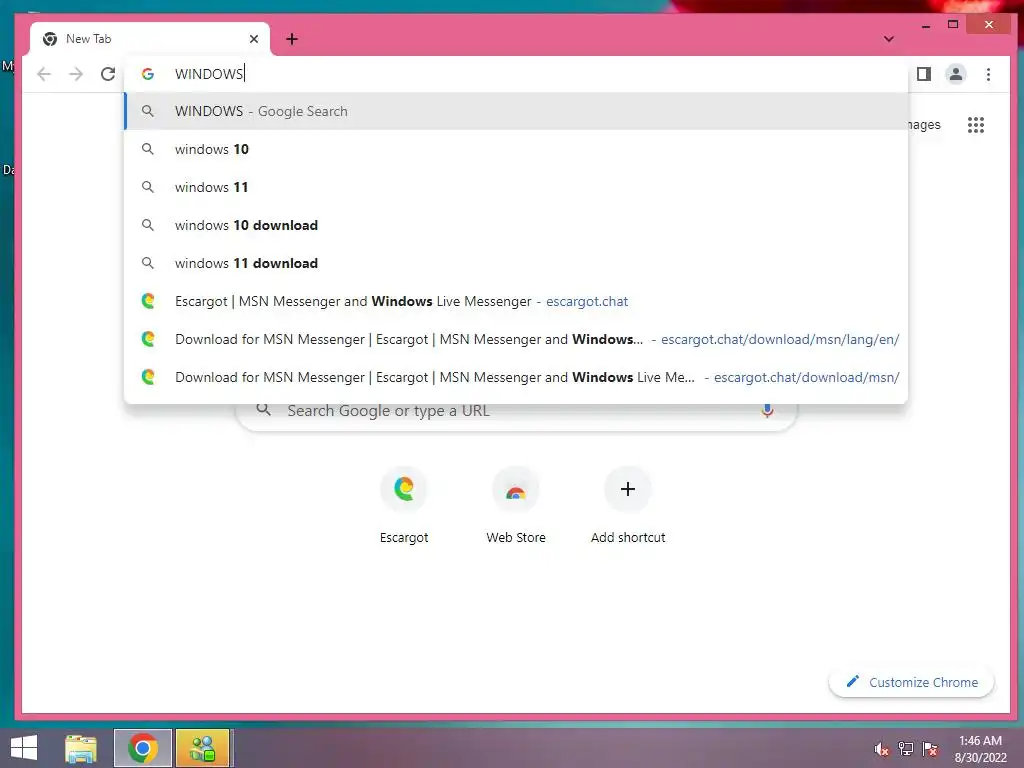Image resolution: width=1024 pixels, height=768 pixels.
Task: Click the voice search microphone
Action: (x=767, y=410)
